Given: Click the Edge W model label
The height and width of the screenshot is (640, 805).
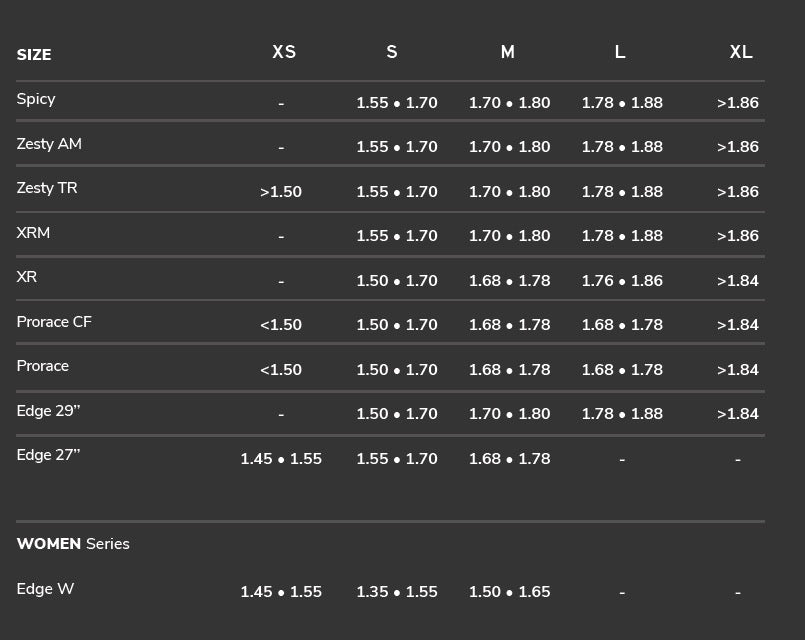Looking at the screenshot, I should [45, 589].
